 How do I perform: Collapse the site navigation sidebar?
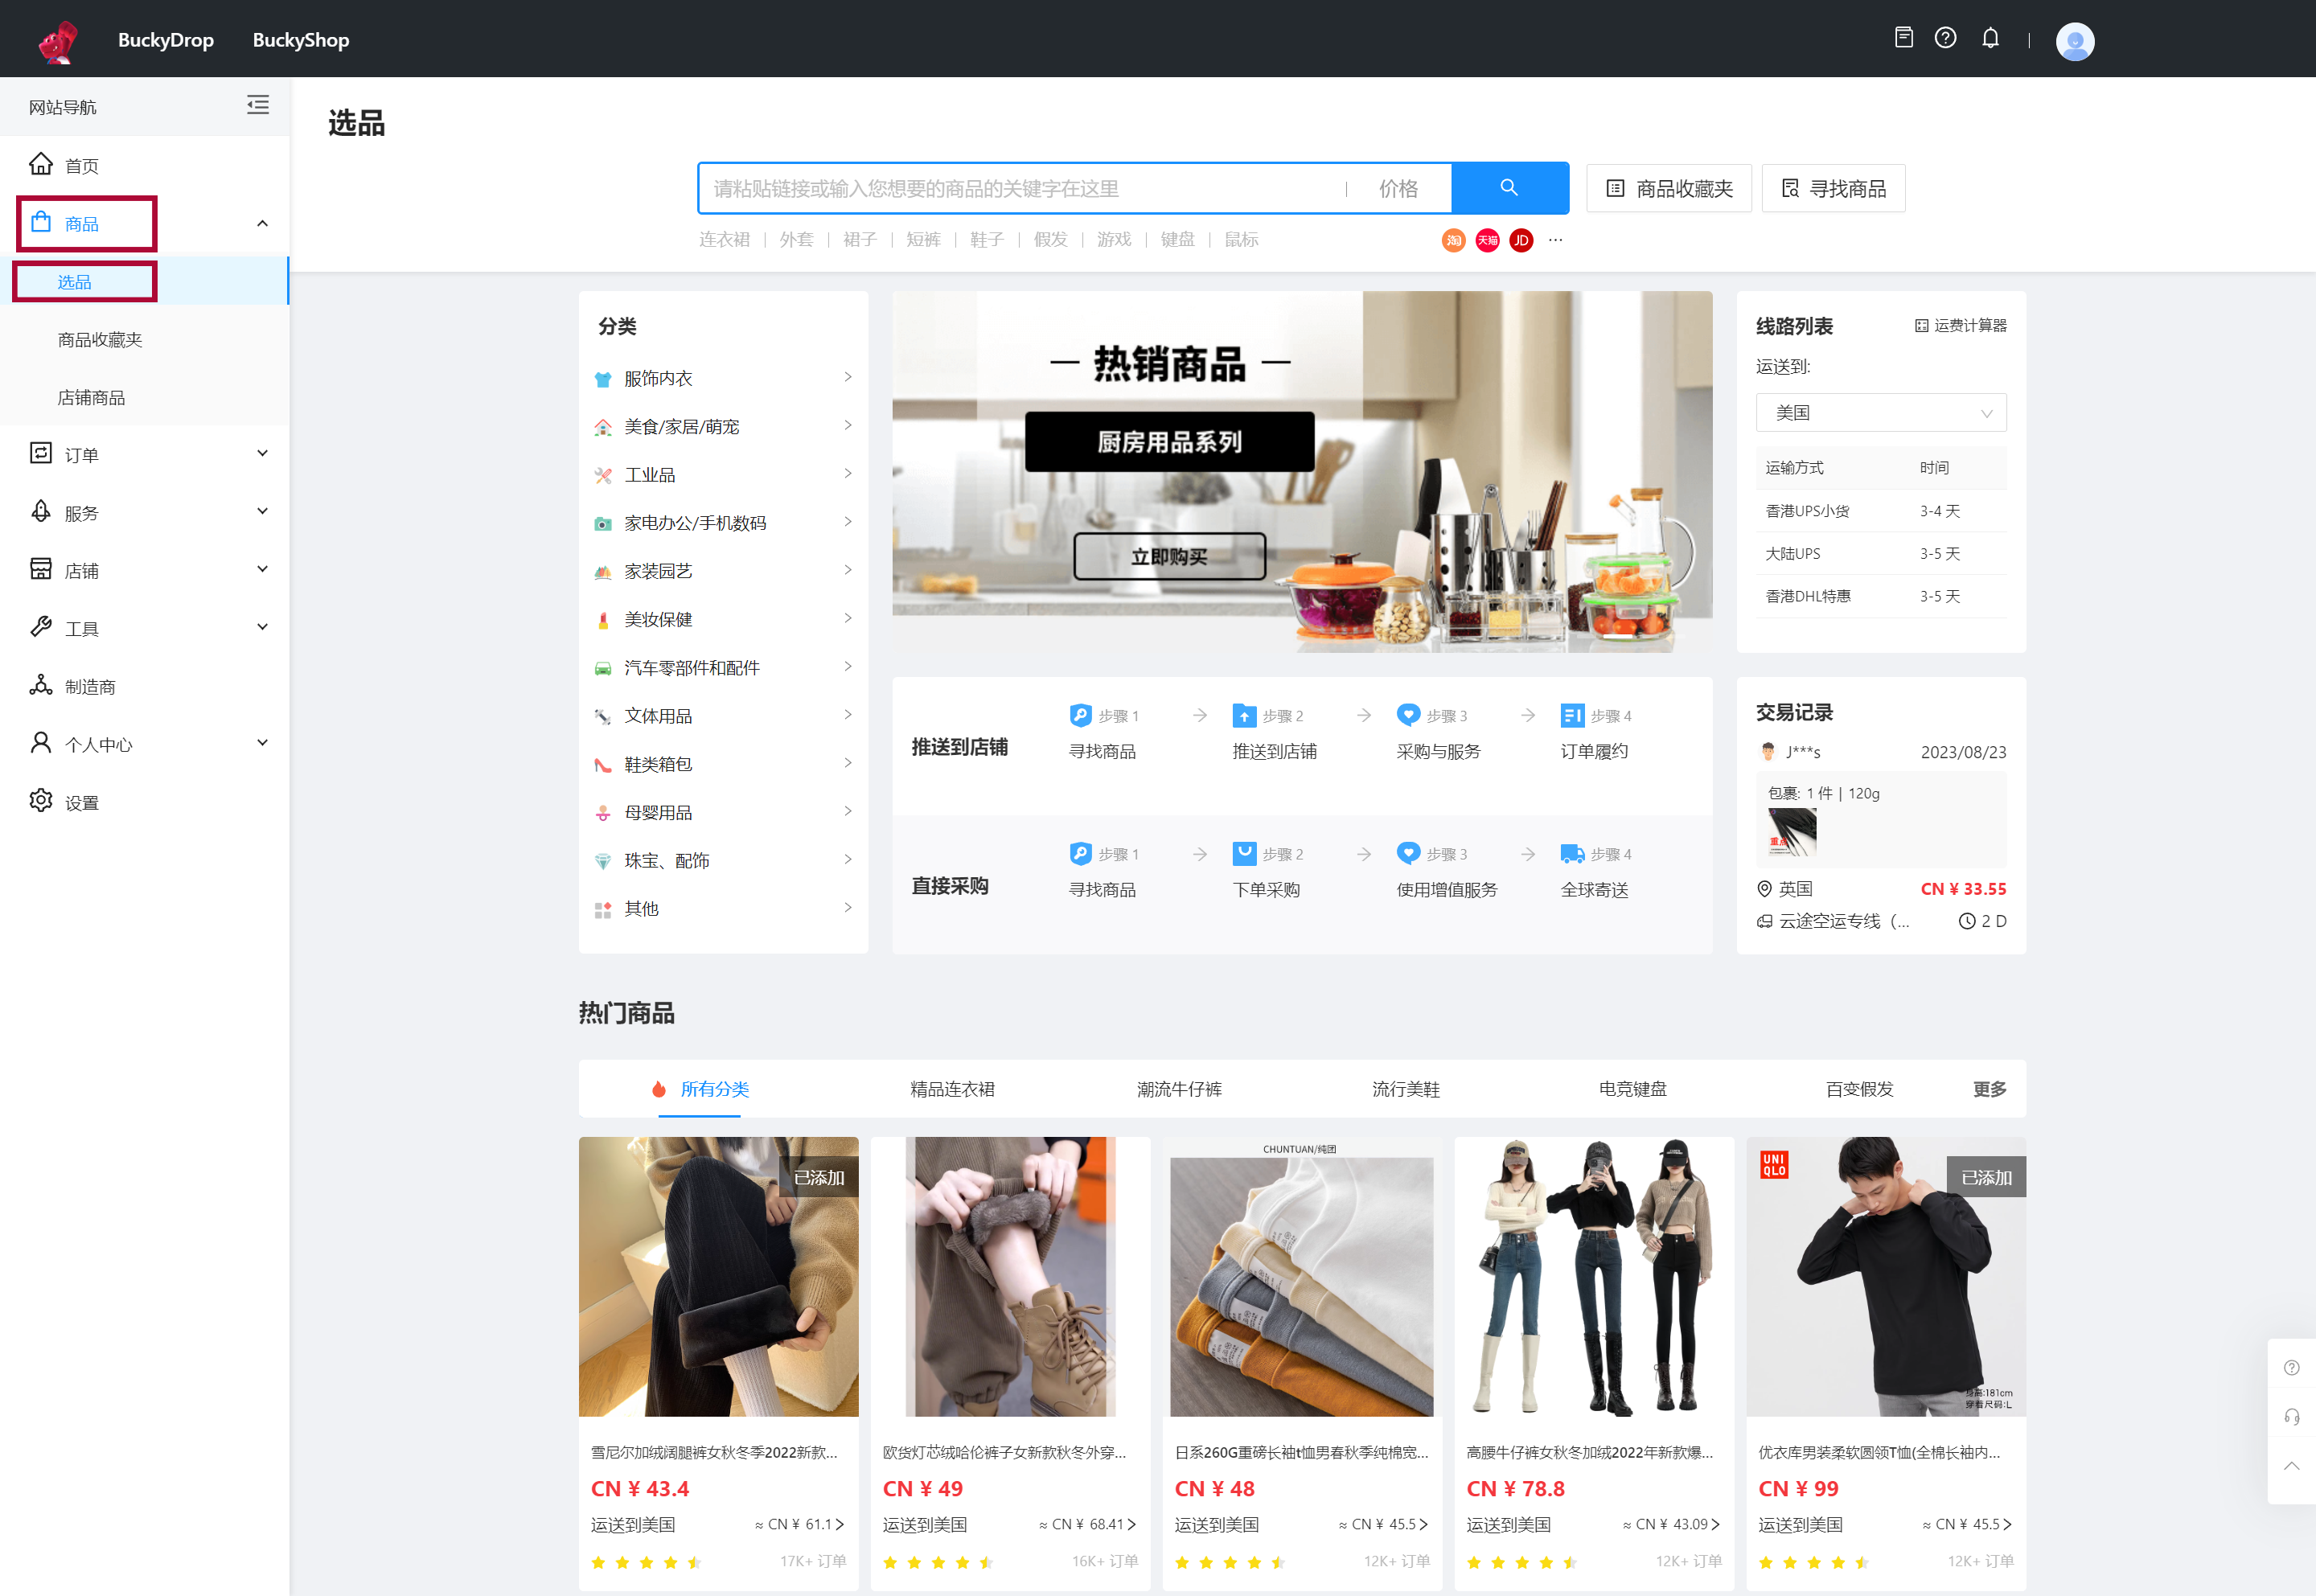(258, 105)
